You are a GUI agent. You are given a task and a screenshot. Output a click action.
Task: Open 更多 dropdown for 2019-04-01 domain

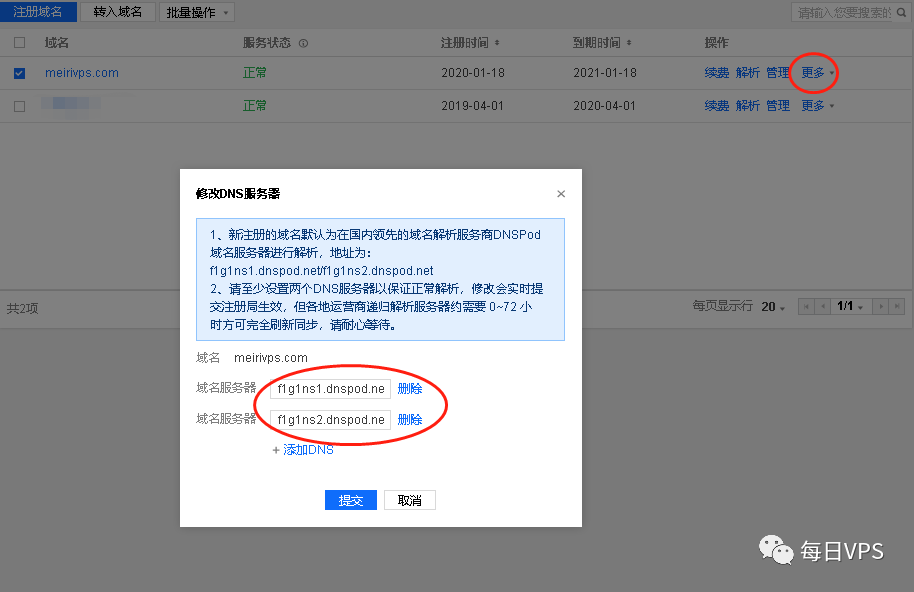pyautogui.click(x=818, y=105)
